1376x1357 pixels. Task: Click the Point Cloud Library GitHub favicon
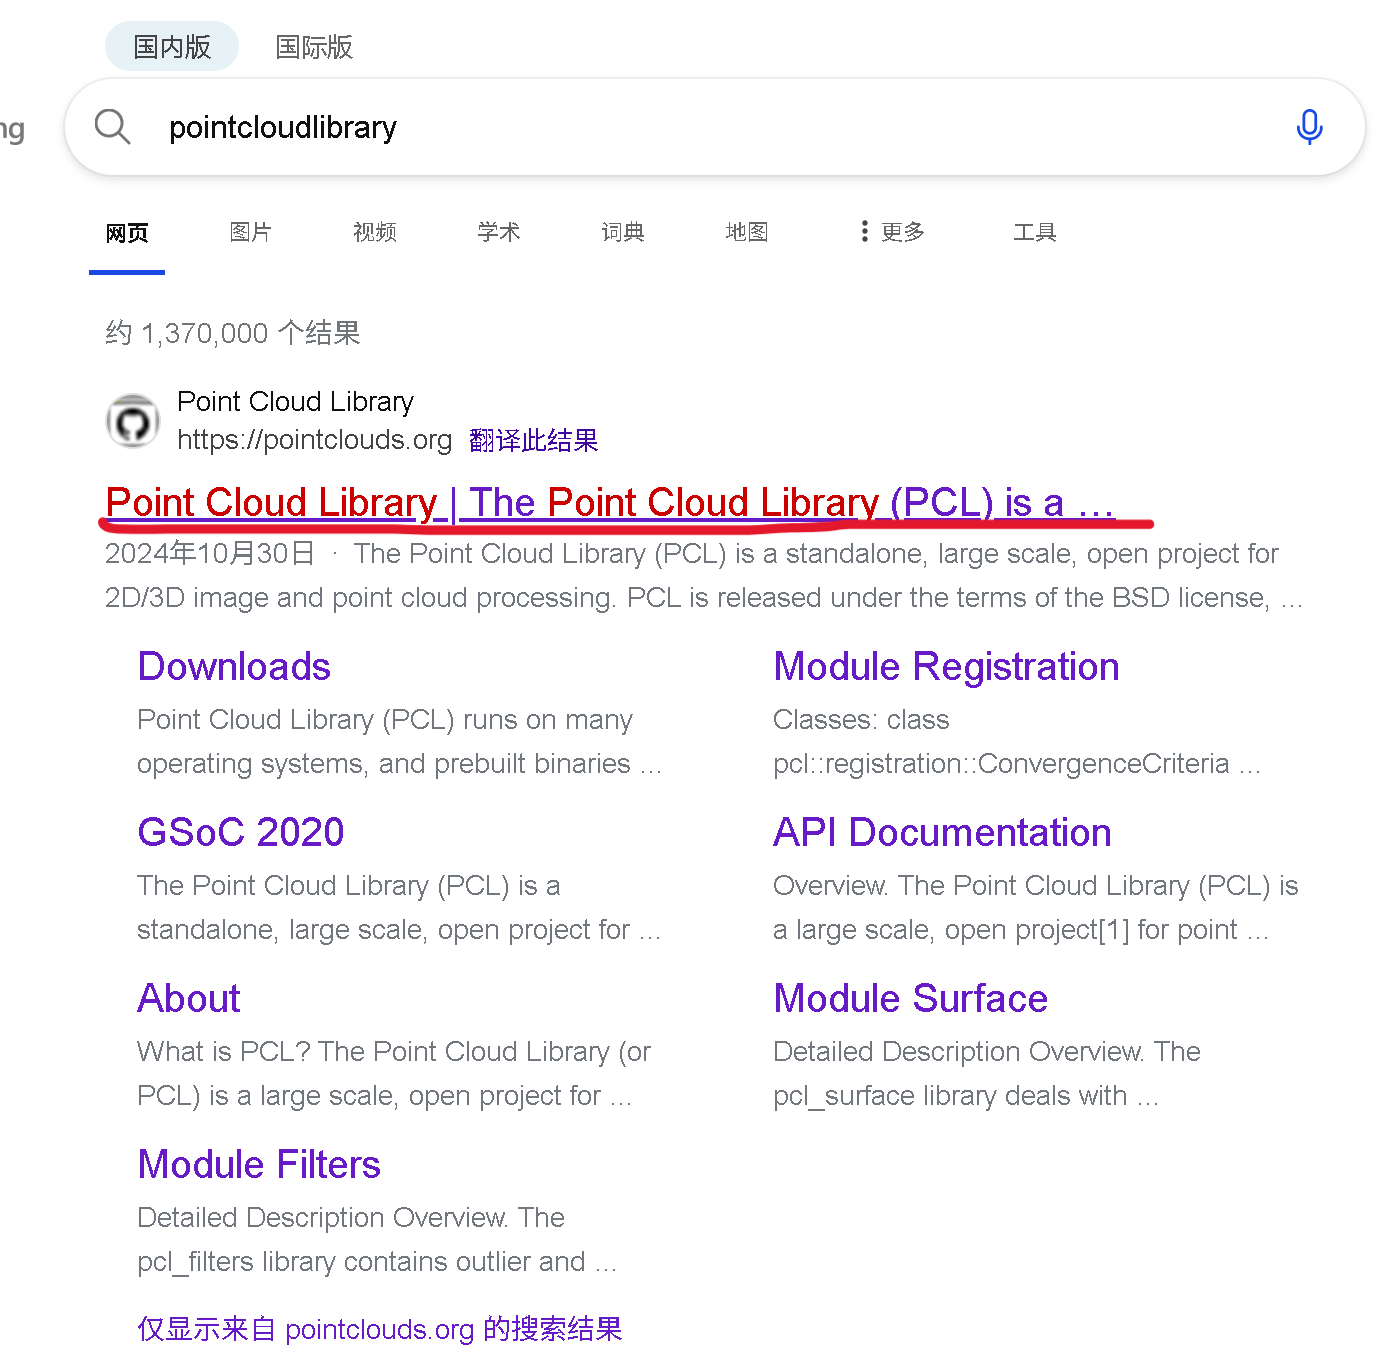pyautogui.click(x=133, y=420)
